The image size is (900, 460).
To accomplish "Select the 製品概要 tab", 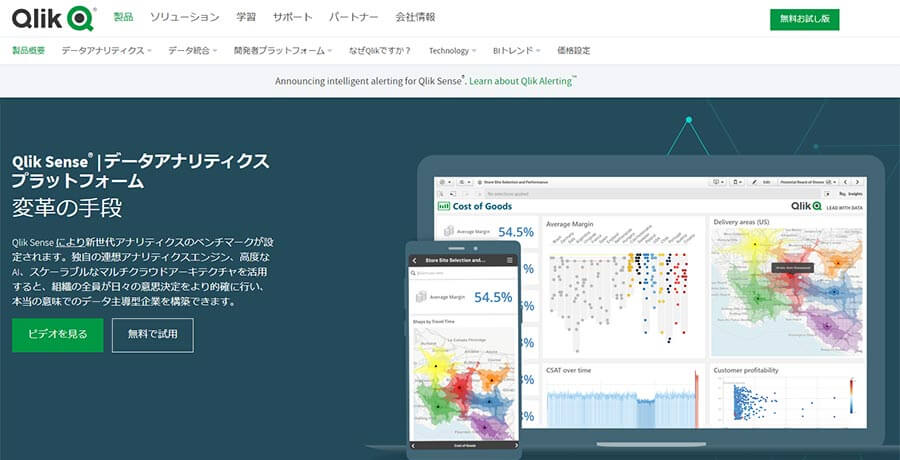I will pos(29,50).
